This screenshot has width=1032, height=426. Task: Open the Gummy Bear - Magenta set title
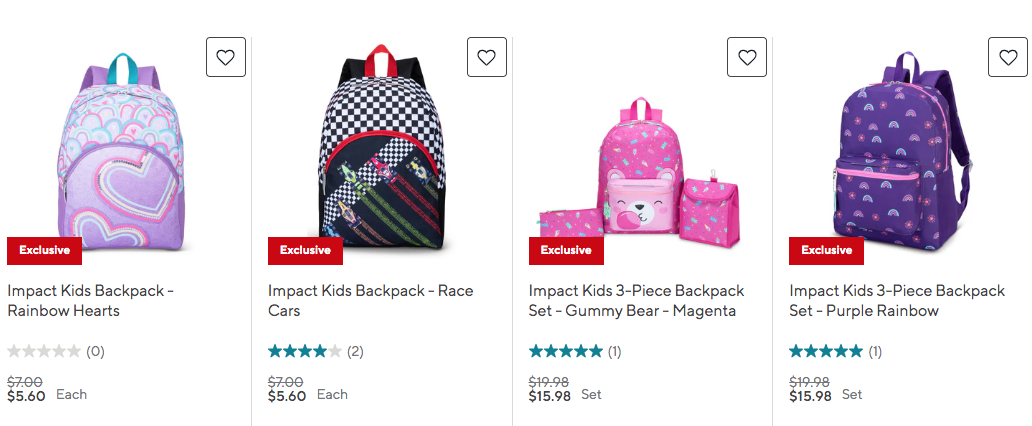point(636,300)
